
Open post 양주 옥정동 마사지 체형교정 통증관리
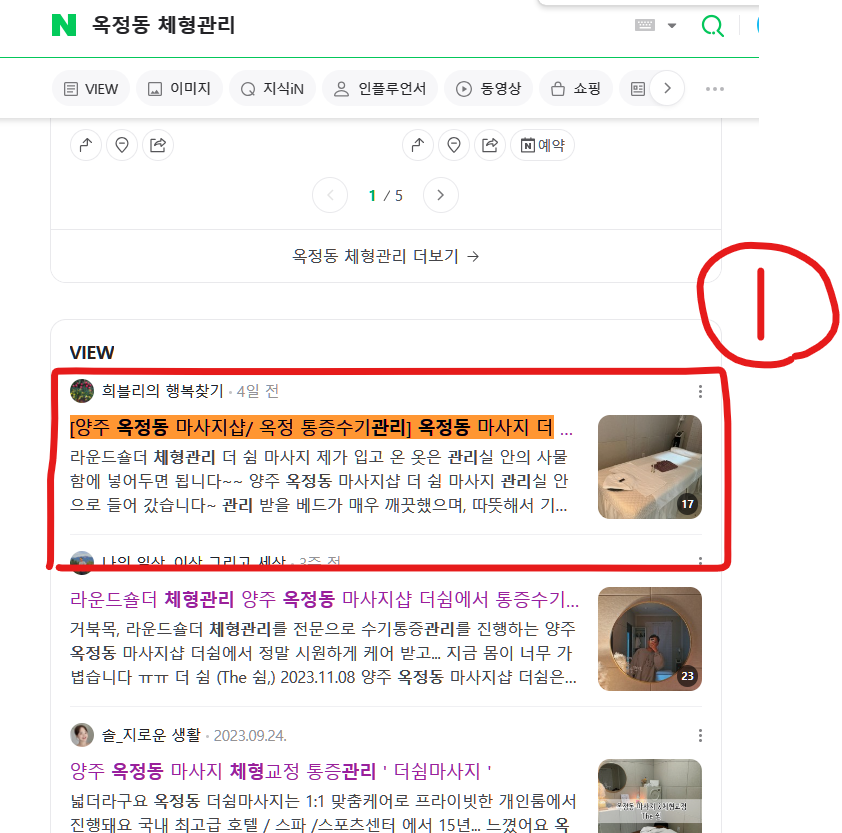[281, 771]
